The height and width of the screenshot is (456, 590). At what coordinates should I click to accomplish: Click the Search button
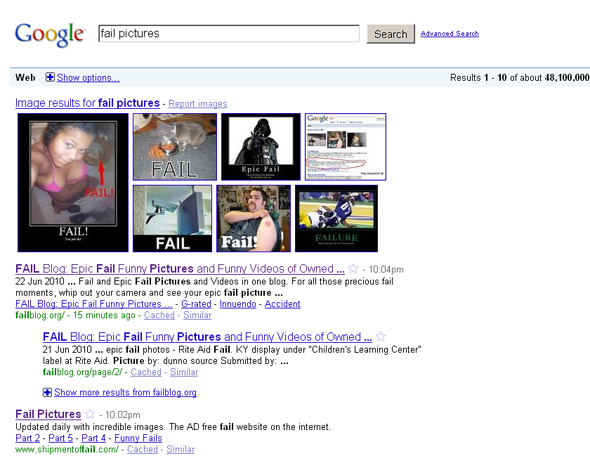391,34
